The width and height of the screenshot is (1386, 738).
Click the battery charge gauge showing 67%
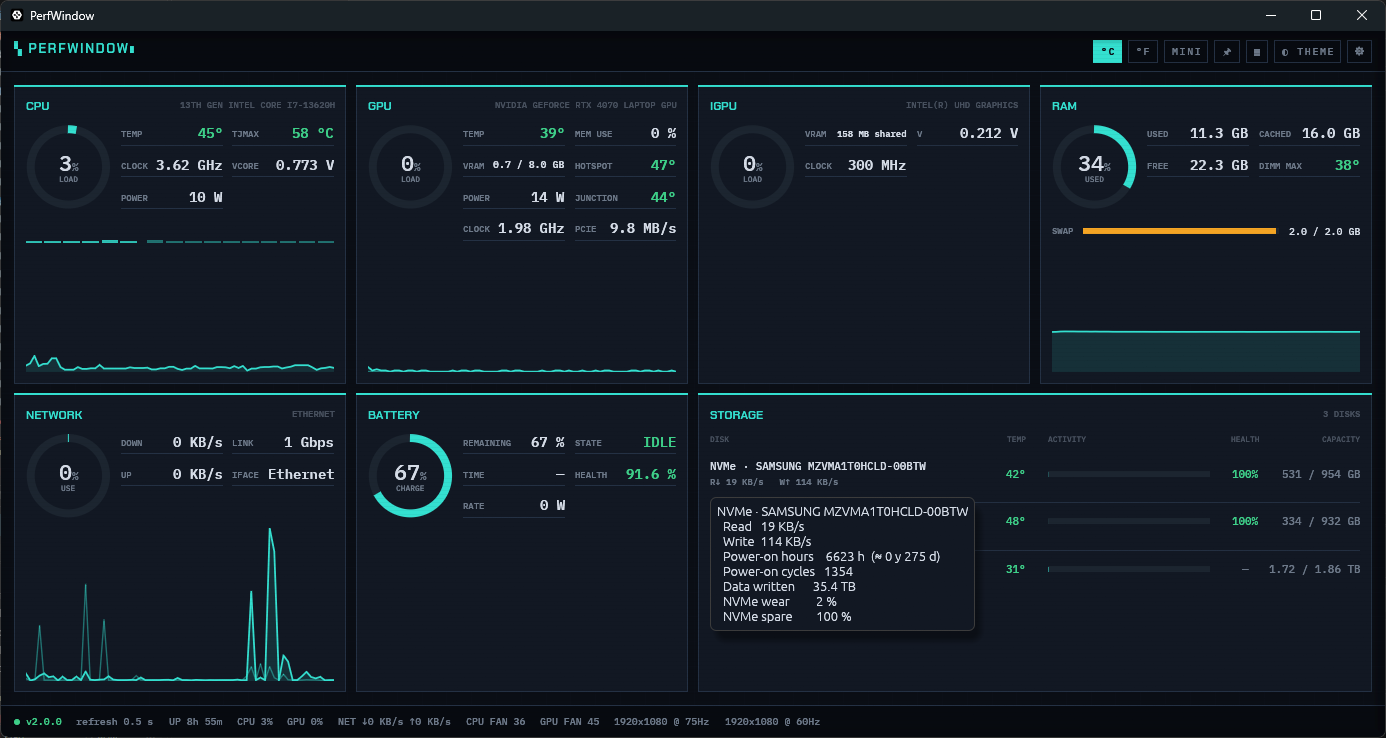pos(410,475)
